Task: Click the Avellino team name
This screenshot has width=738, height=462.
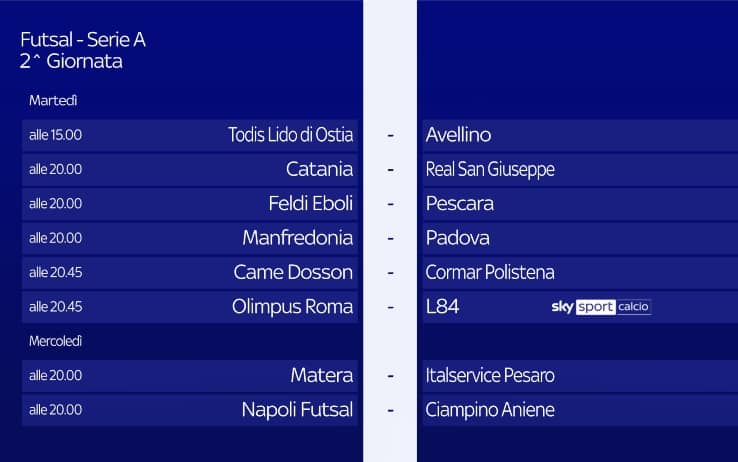Action: pos(458,135)
